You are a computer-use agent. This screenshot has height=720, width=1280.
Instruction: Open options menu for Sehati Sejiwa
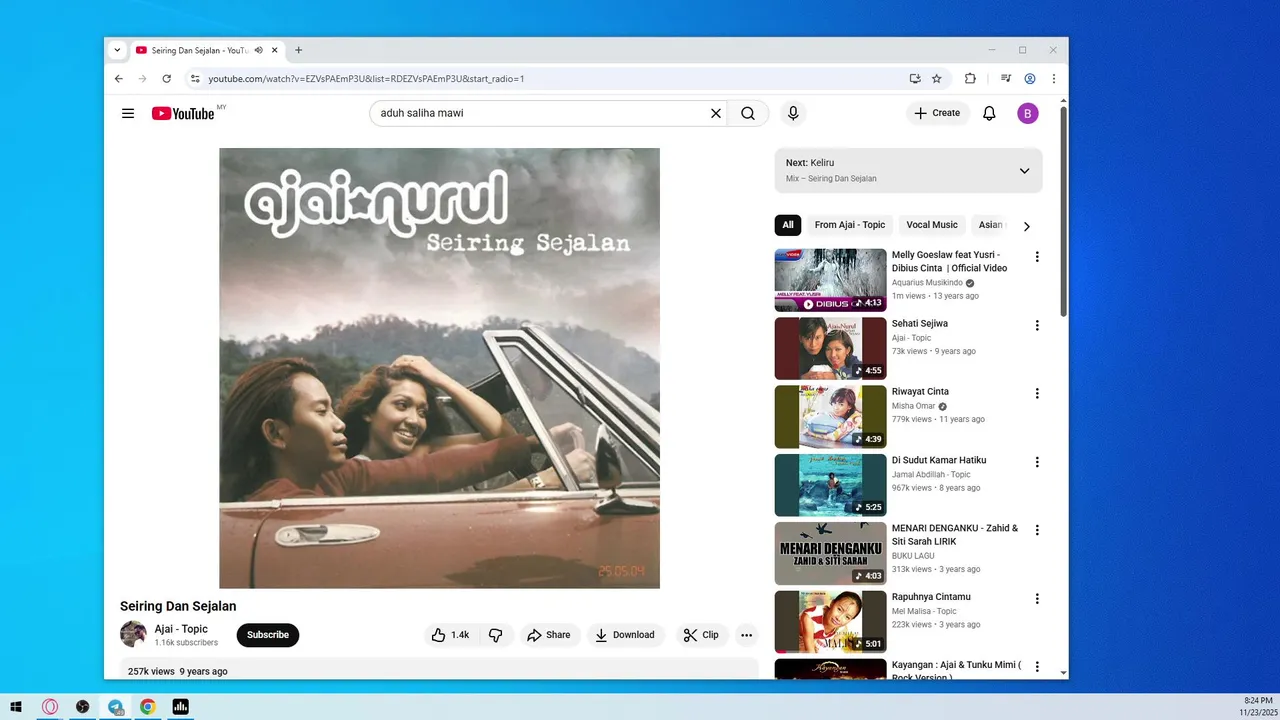pos(1037,325)
